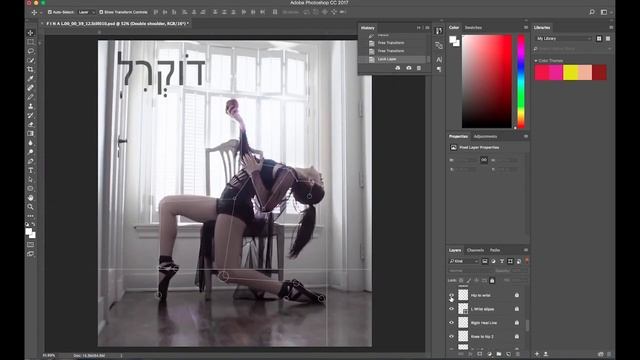
Task: Select the Spot Healing Brush tool
Action: [31, 88]
